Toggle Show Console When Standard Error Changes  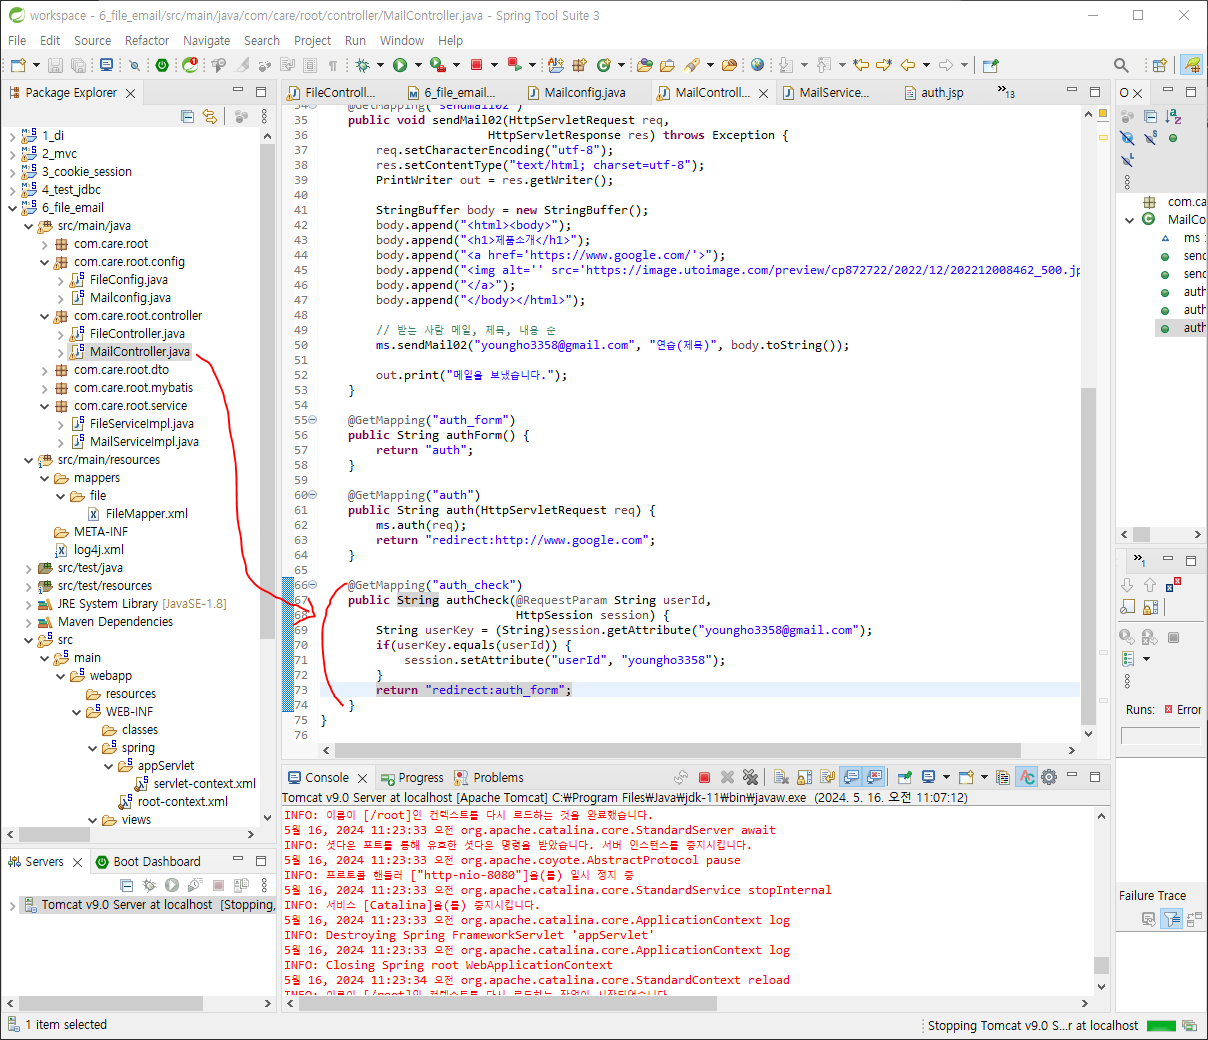[x=874, y=777]
